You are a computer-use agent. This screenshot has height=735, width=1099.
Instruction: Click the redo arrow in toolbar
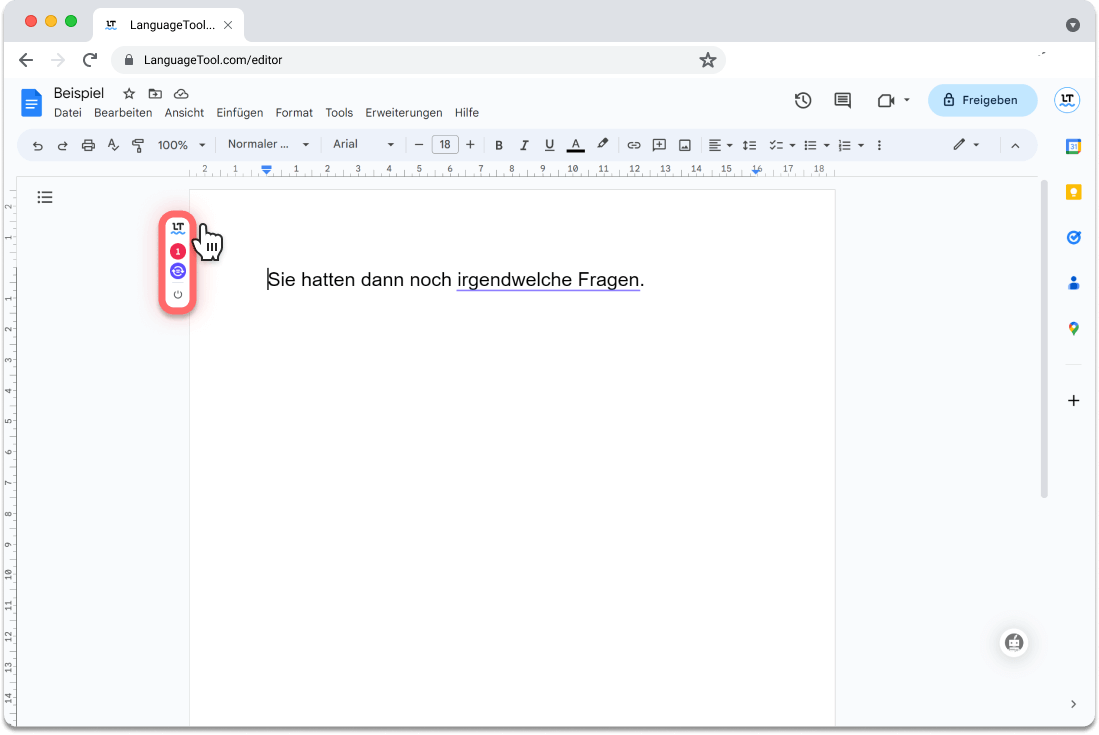tap(62, 145)
